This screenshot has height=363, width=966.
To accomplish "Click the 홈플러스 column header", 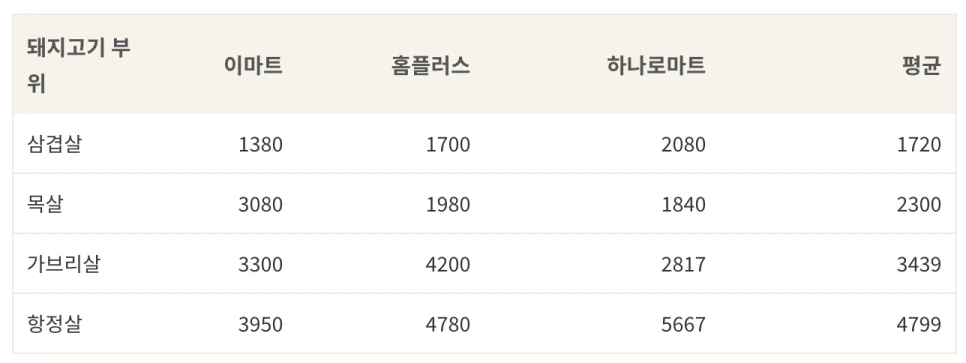I will (430, 65).
